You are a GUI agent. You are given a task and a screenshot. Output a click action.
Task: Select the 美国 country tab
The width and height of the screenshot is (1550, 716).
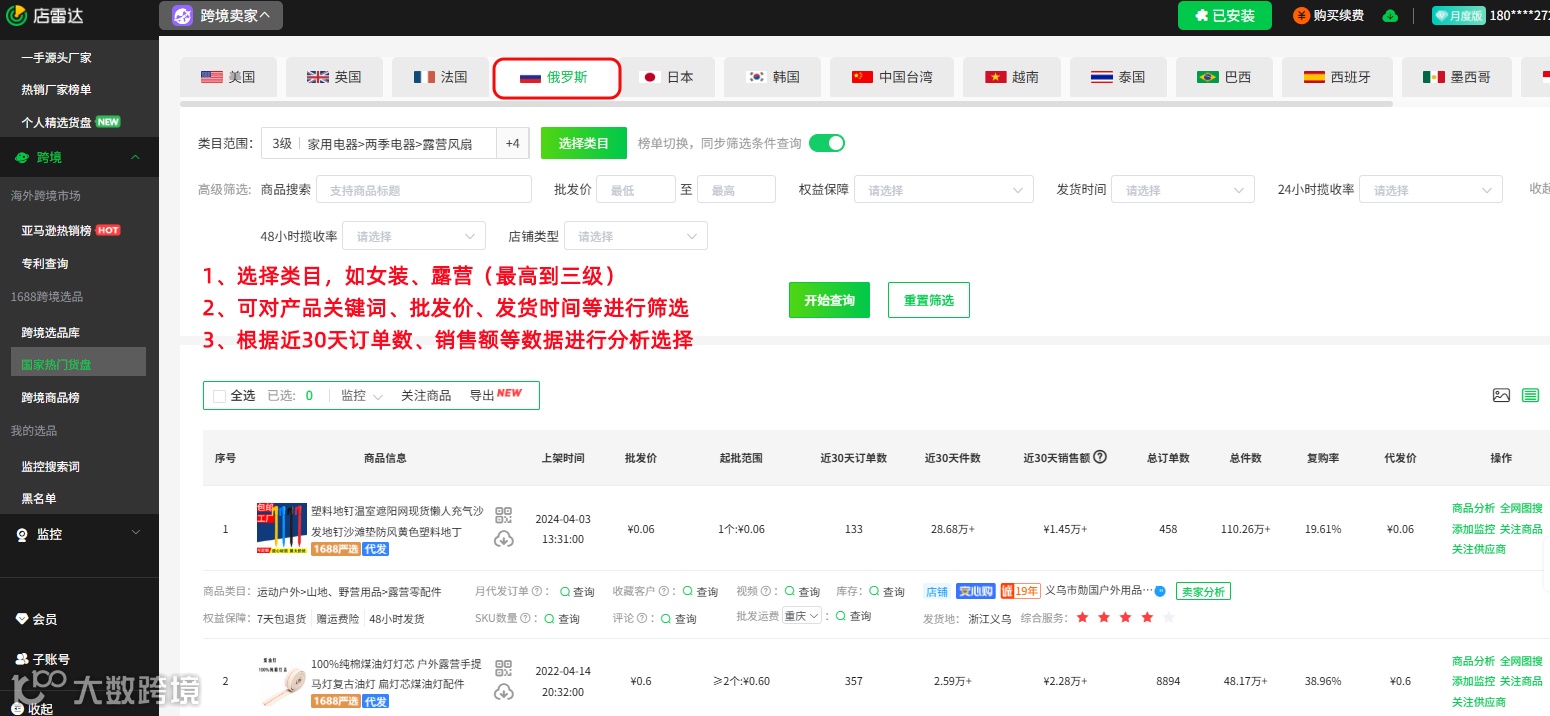point(228,77)
